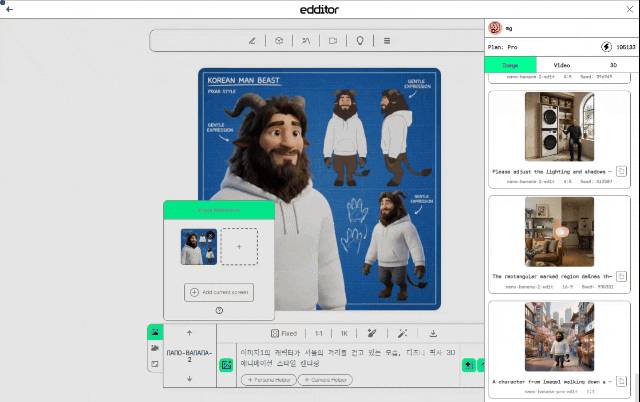Switch to the 3D tab
Viewport: 640px width, 402px height.
pyautogui.click(x=613, y=65)
